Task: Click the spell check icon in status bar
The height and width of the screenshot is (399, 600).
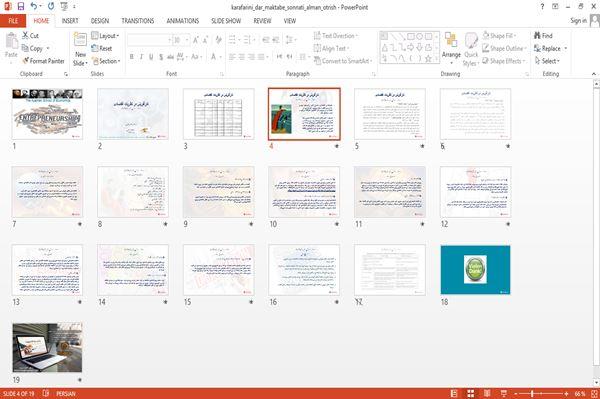Action: click(x=46, y=393)
